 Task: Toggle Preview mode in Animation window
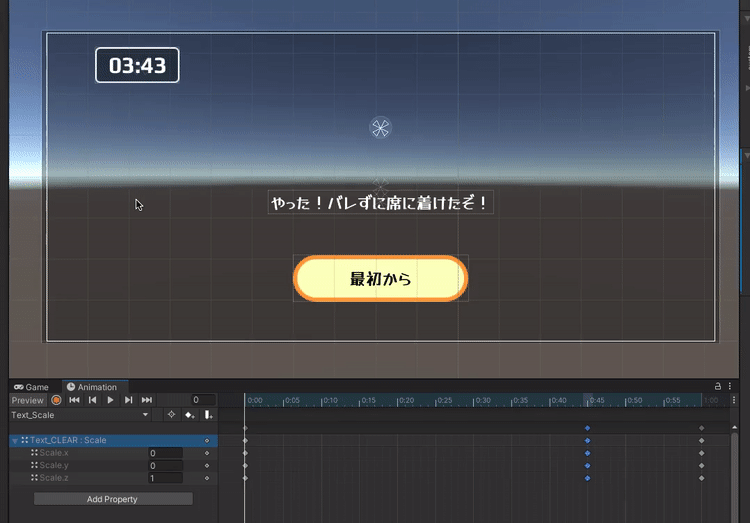[x=27, y=401]
